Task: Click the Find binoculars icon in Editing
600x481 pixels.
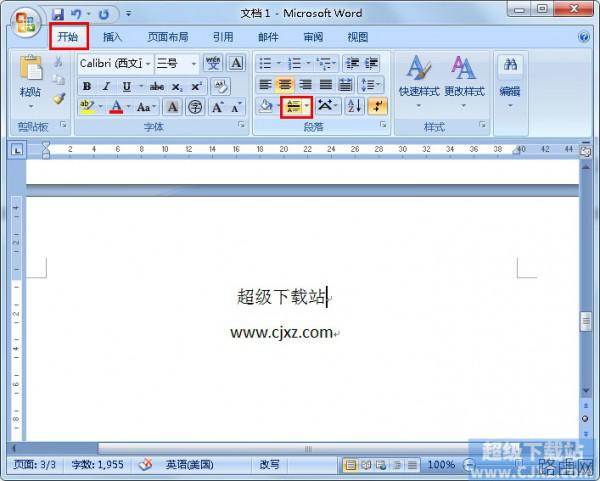Action: (x=510, y=64)
